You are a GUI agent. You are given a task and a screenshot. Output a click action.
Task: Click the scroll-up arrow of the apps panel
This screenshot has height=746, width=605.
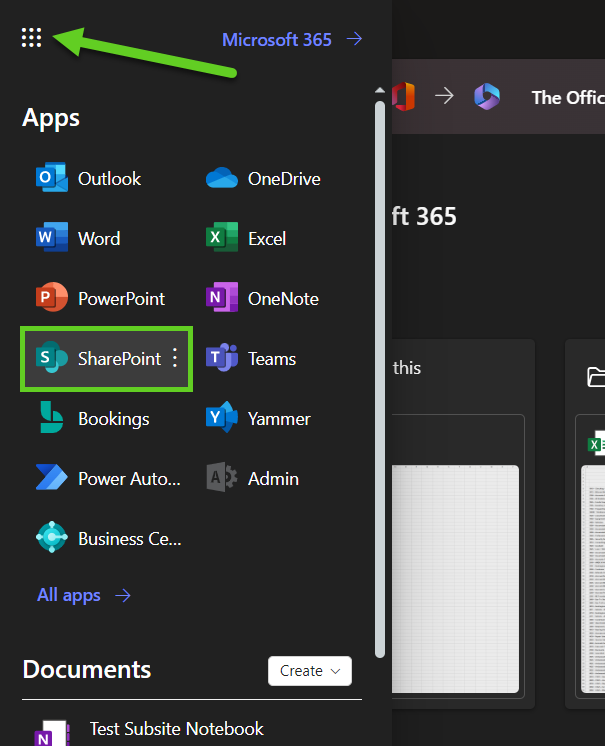[380, 90]
